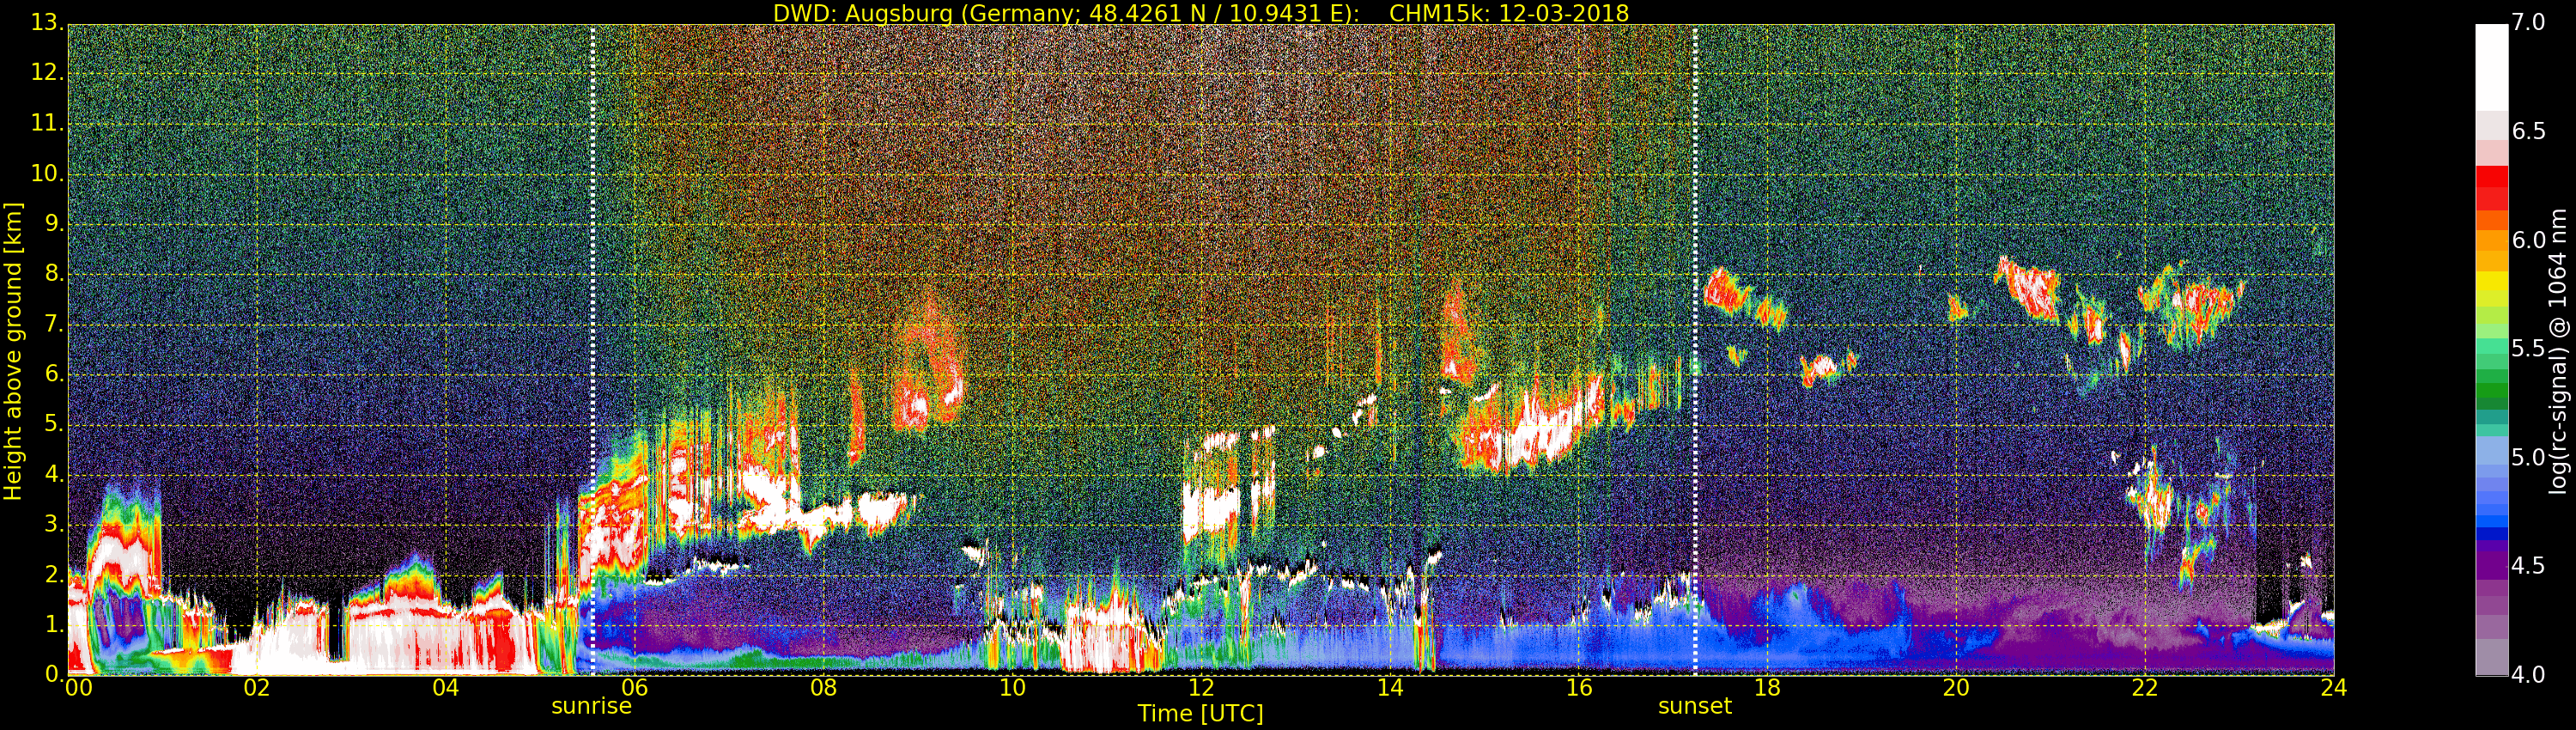Click the '0.' height tick label
Image resolution: width=2576 pixels, height=730 pixels.
(x=54, y=674)
